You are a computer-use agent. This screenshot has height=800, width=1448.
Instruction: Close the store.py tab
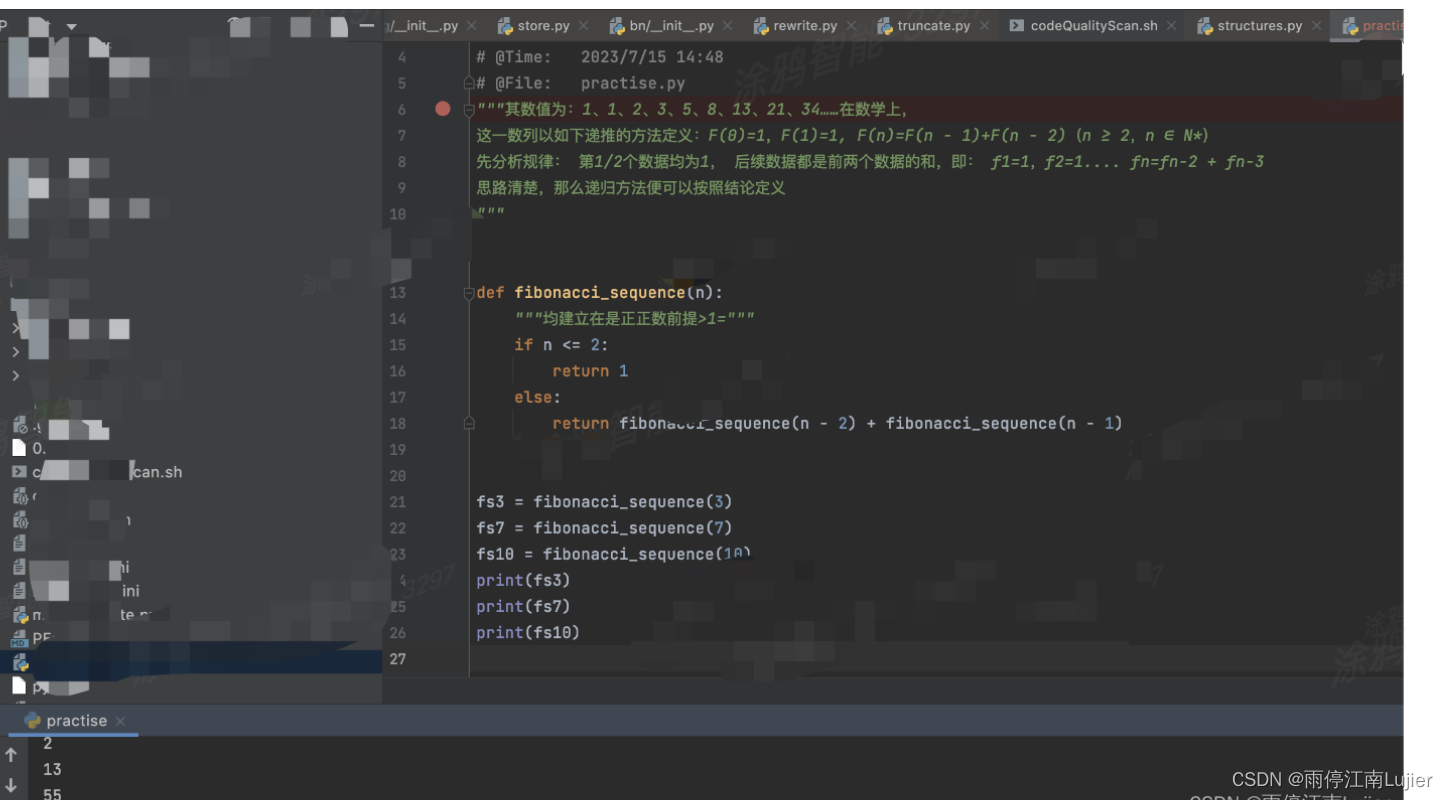(583, 26)
